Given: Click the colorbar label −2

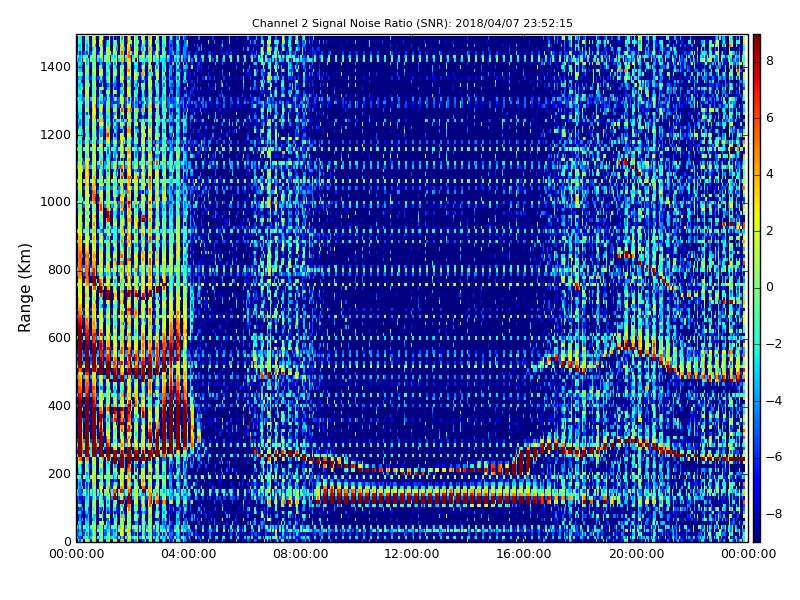Looking at the screenshot, I should (x=774, y=344).
